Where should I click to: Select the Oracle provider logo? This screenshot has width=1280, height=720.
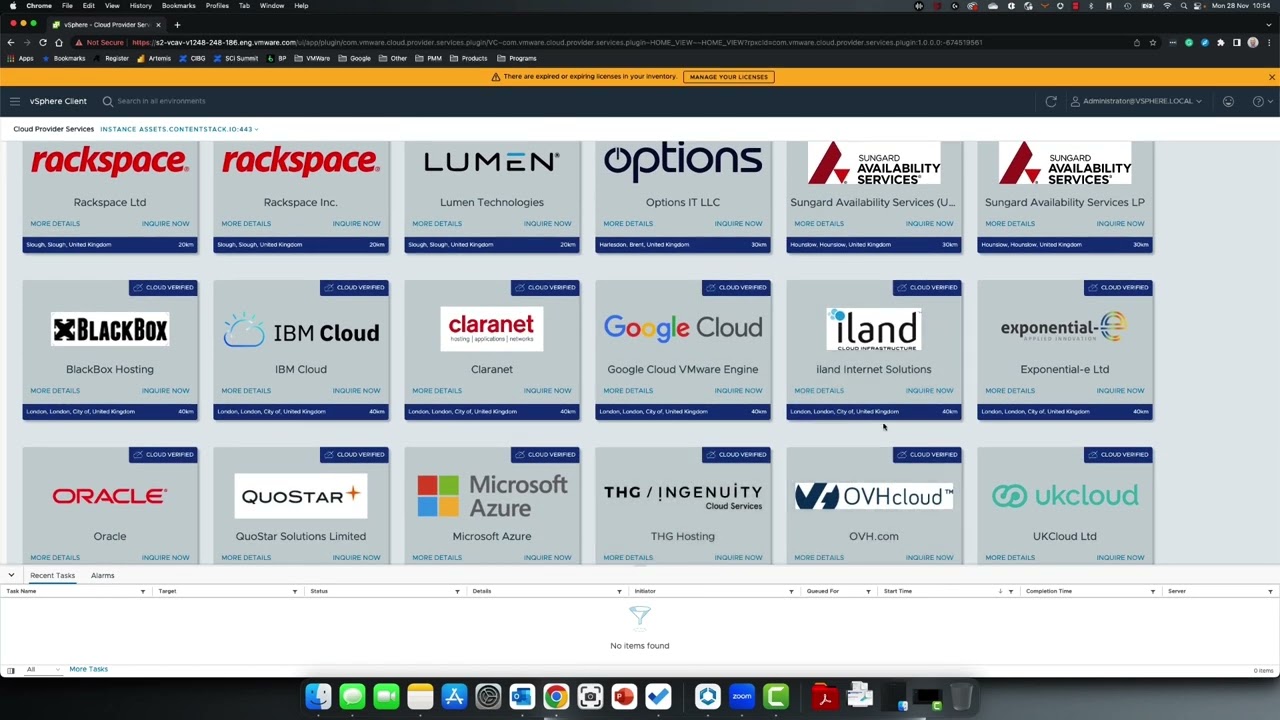(x=110, y=496)
